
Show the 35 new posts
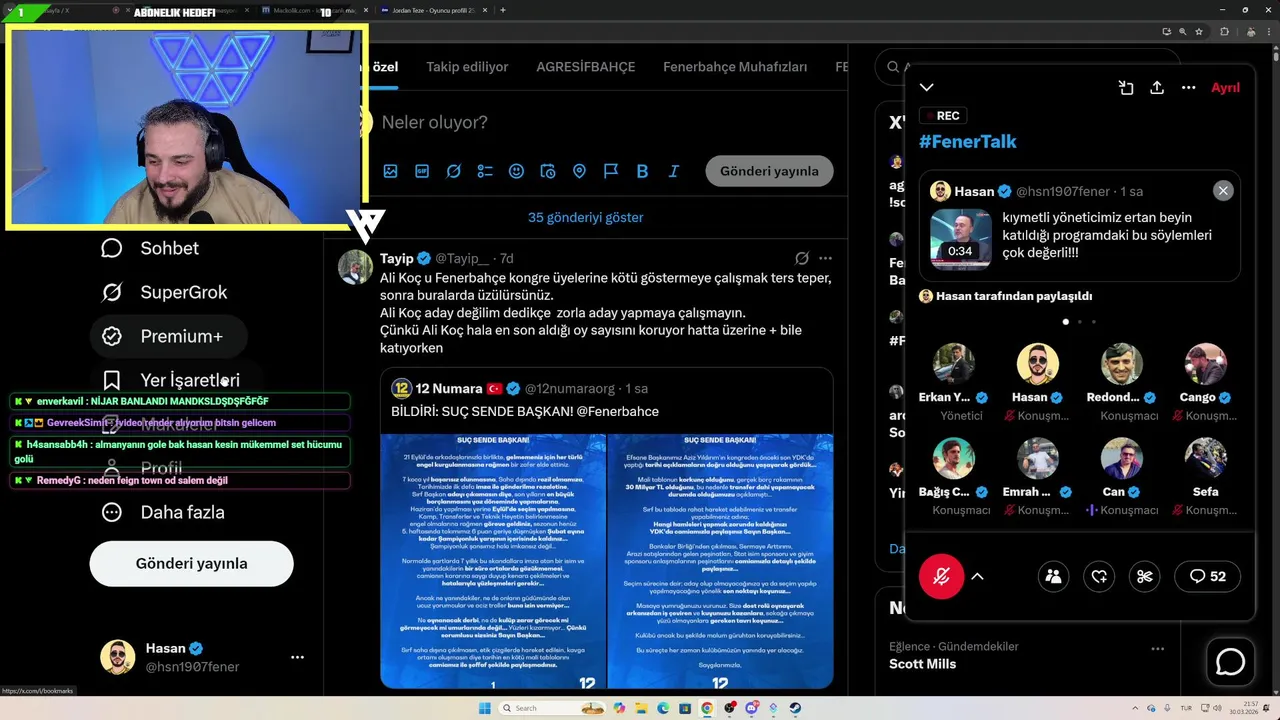(586, 217)
